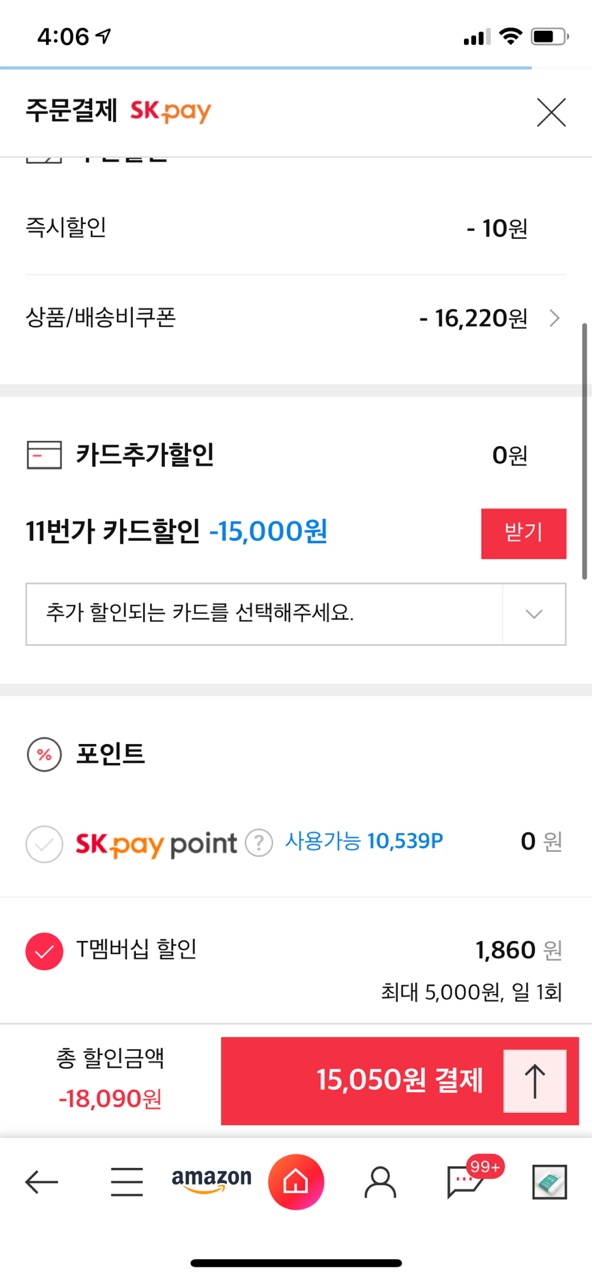Click the SK pay logo in header
The image size is (592, 1280).
171,112
